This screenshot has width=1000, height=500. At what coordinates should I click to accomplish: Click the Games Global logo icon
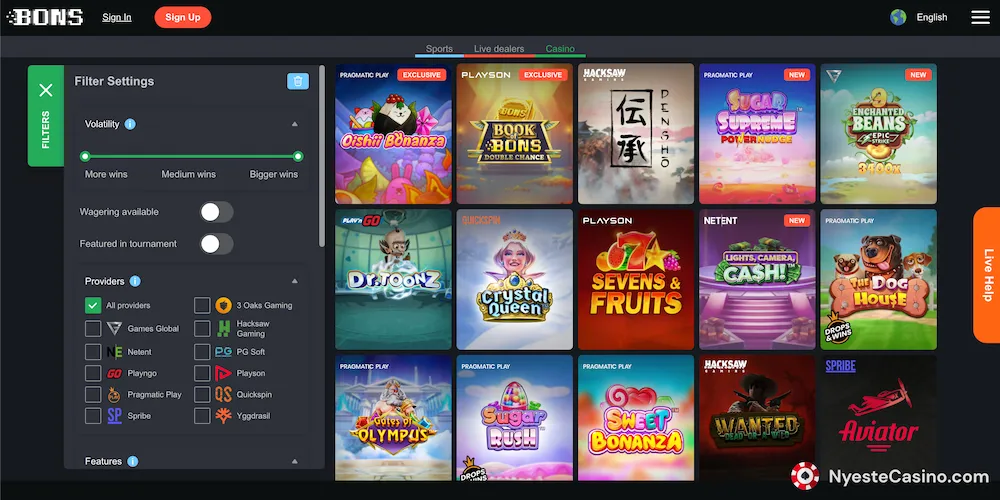click(114, 328)
